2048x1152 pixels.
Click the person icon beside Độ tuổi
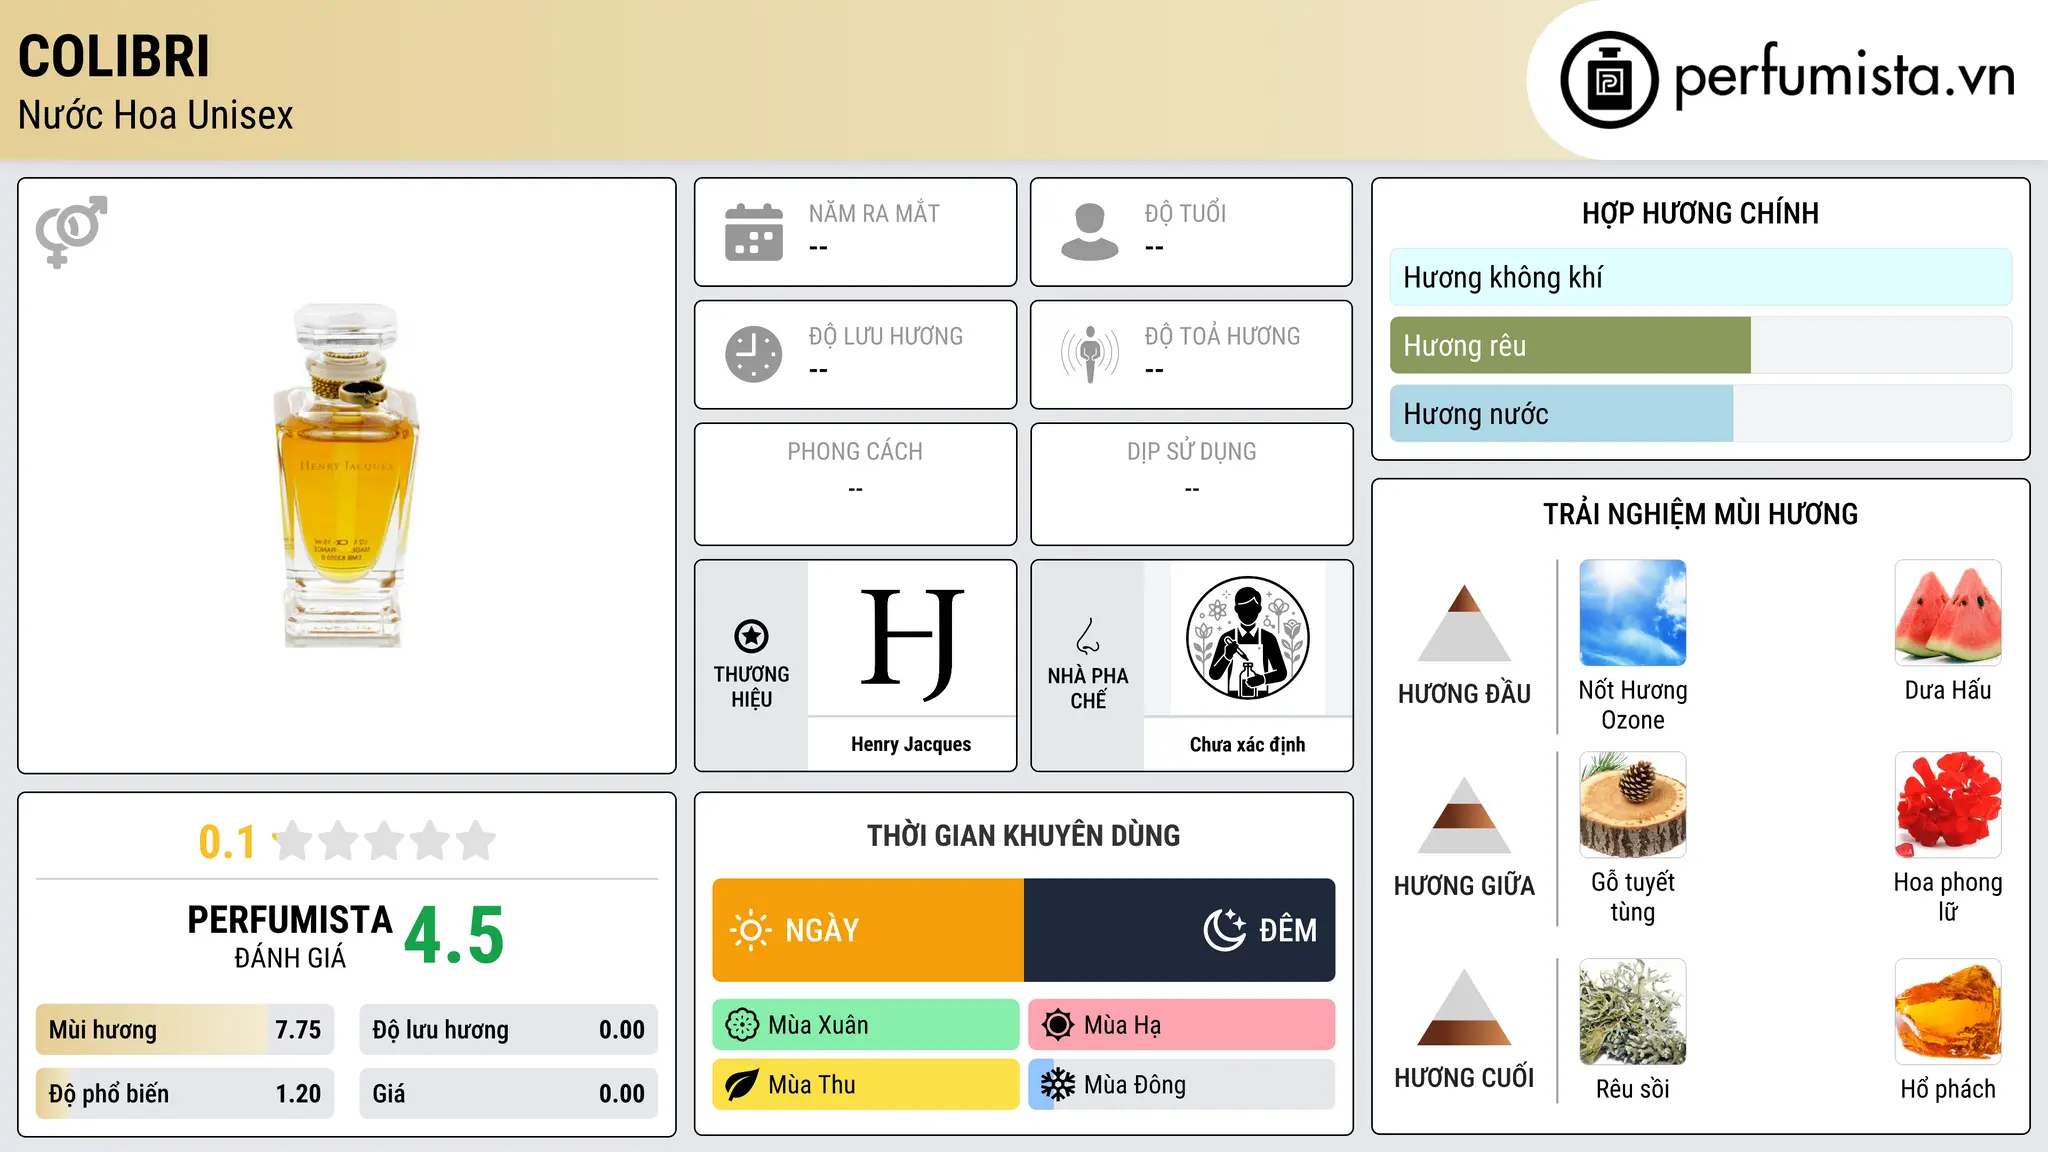click(x=1089, y=232)
